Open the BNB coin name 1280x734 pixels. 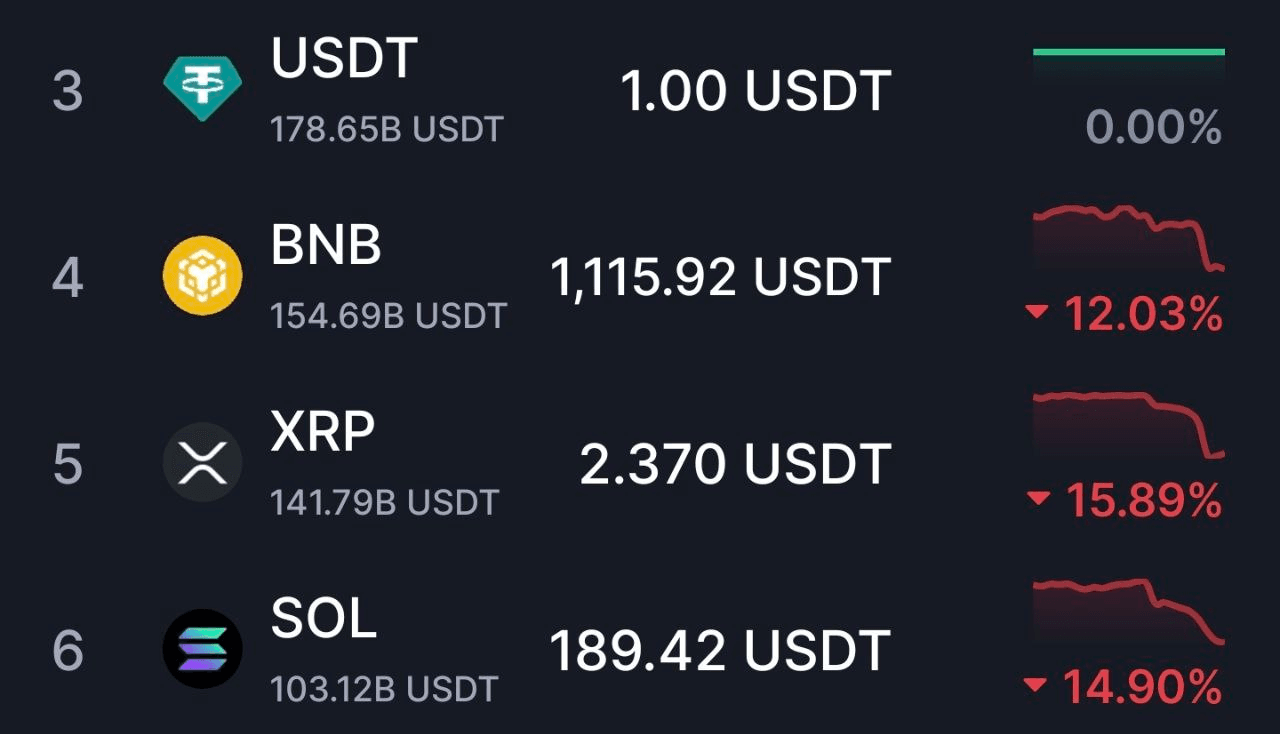point(326,244)
